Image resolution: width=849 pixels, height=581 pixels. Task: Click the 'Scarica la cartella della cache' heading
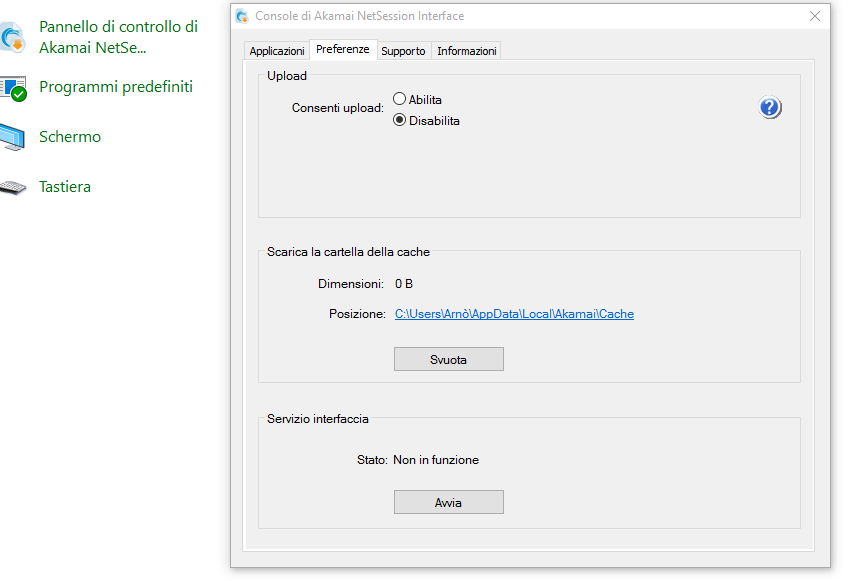click(348, 252)
